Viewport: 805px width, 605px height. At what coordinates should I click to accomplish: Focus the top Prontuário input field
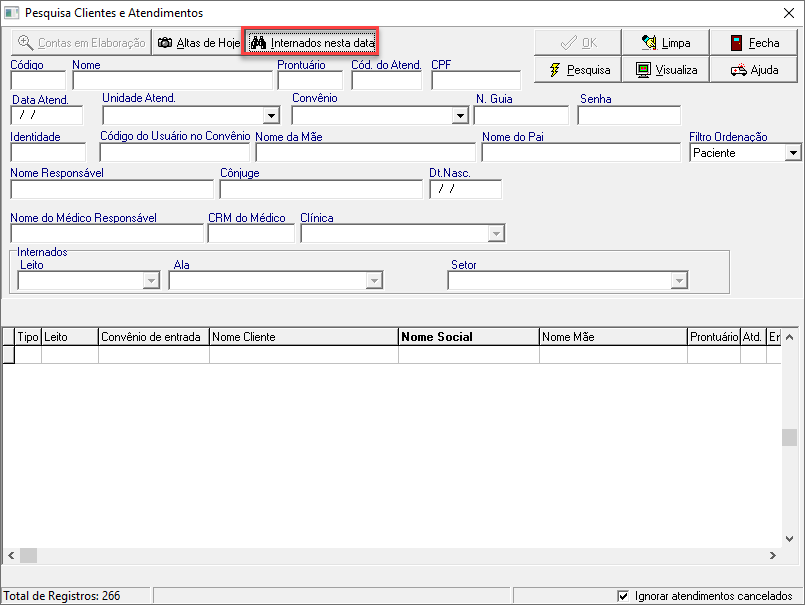pyautogui.click(x=310, y=81)
